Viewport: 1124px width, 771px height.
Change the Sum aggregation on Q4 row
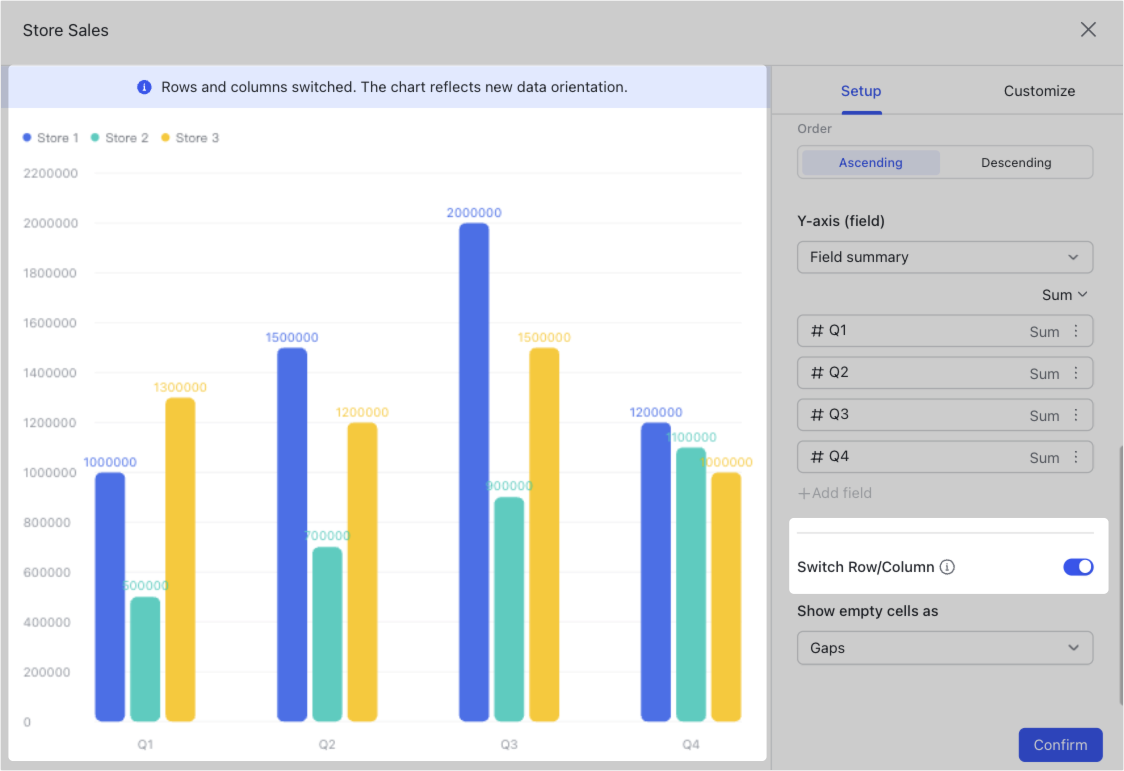click(1044, 457)
